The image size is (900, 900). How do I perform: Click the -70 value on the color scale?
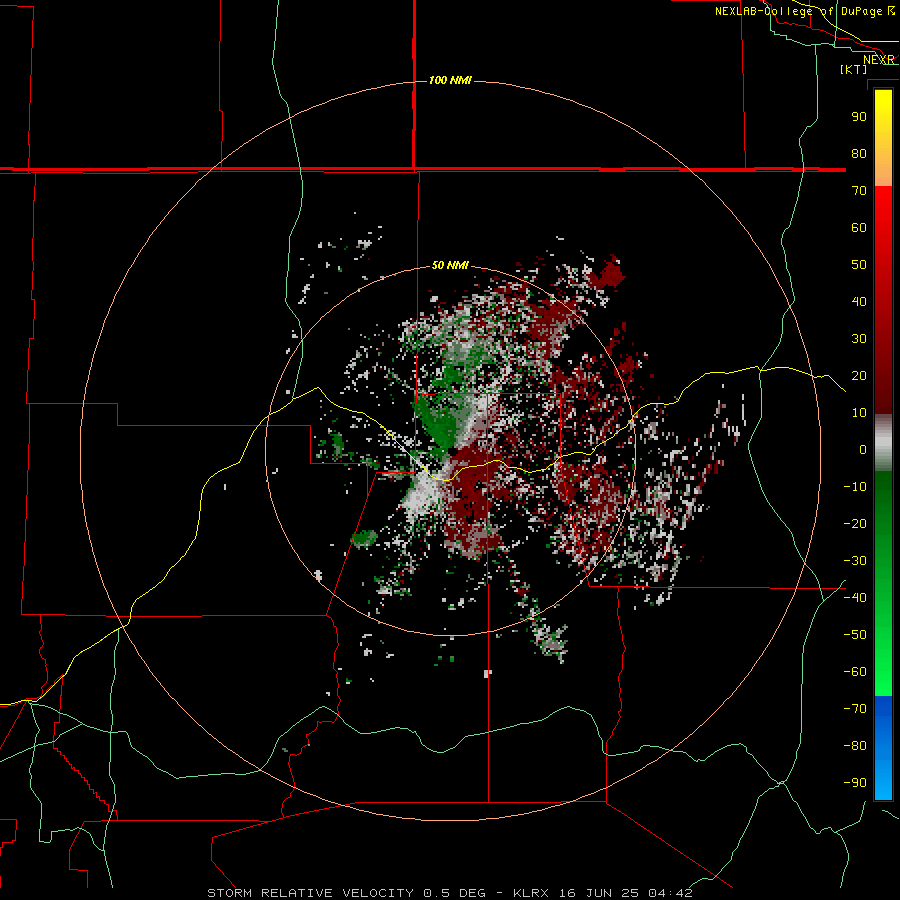pos(855,709)
